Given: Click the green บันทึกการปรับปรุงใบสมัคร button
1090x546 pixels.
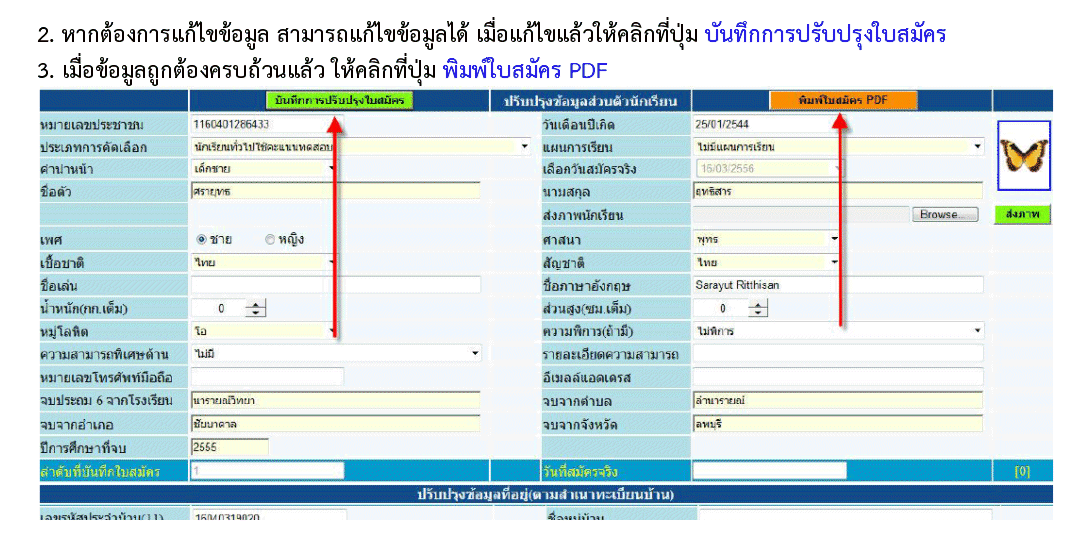Looking at the screenshot, I should click(x=340, y=100).
